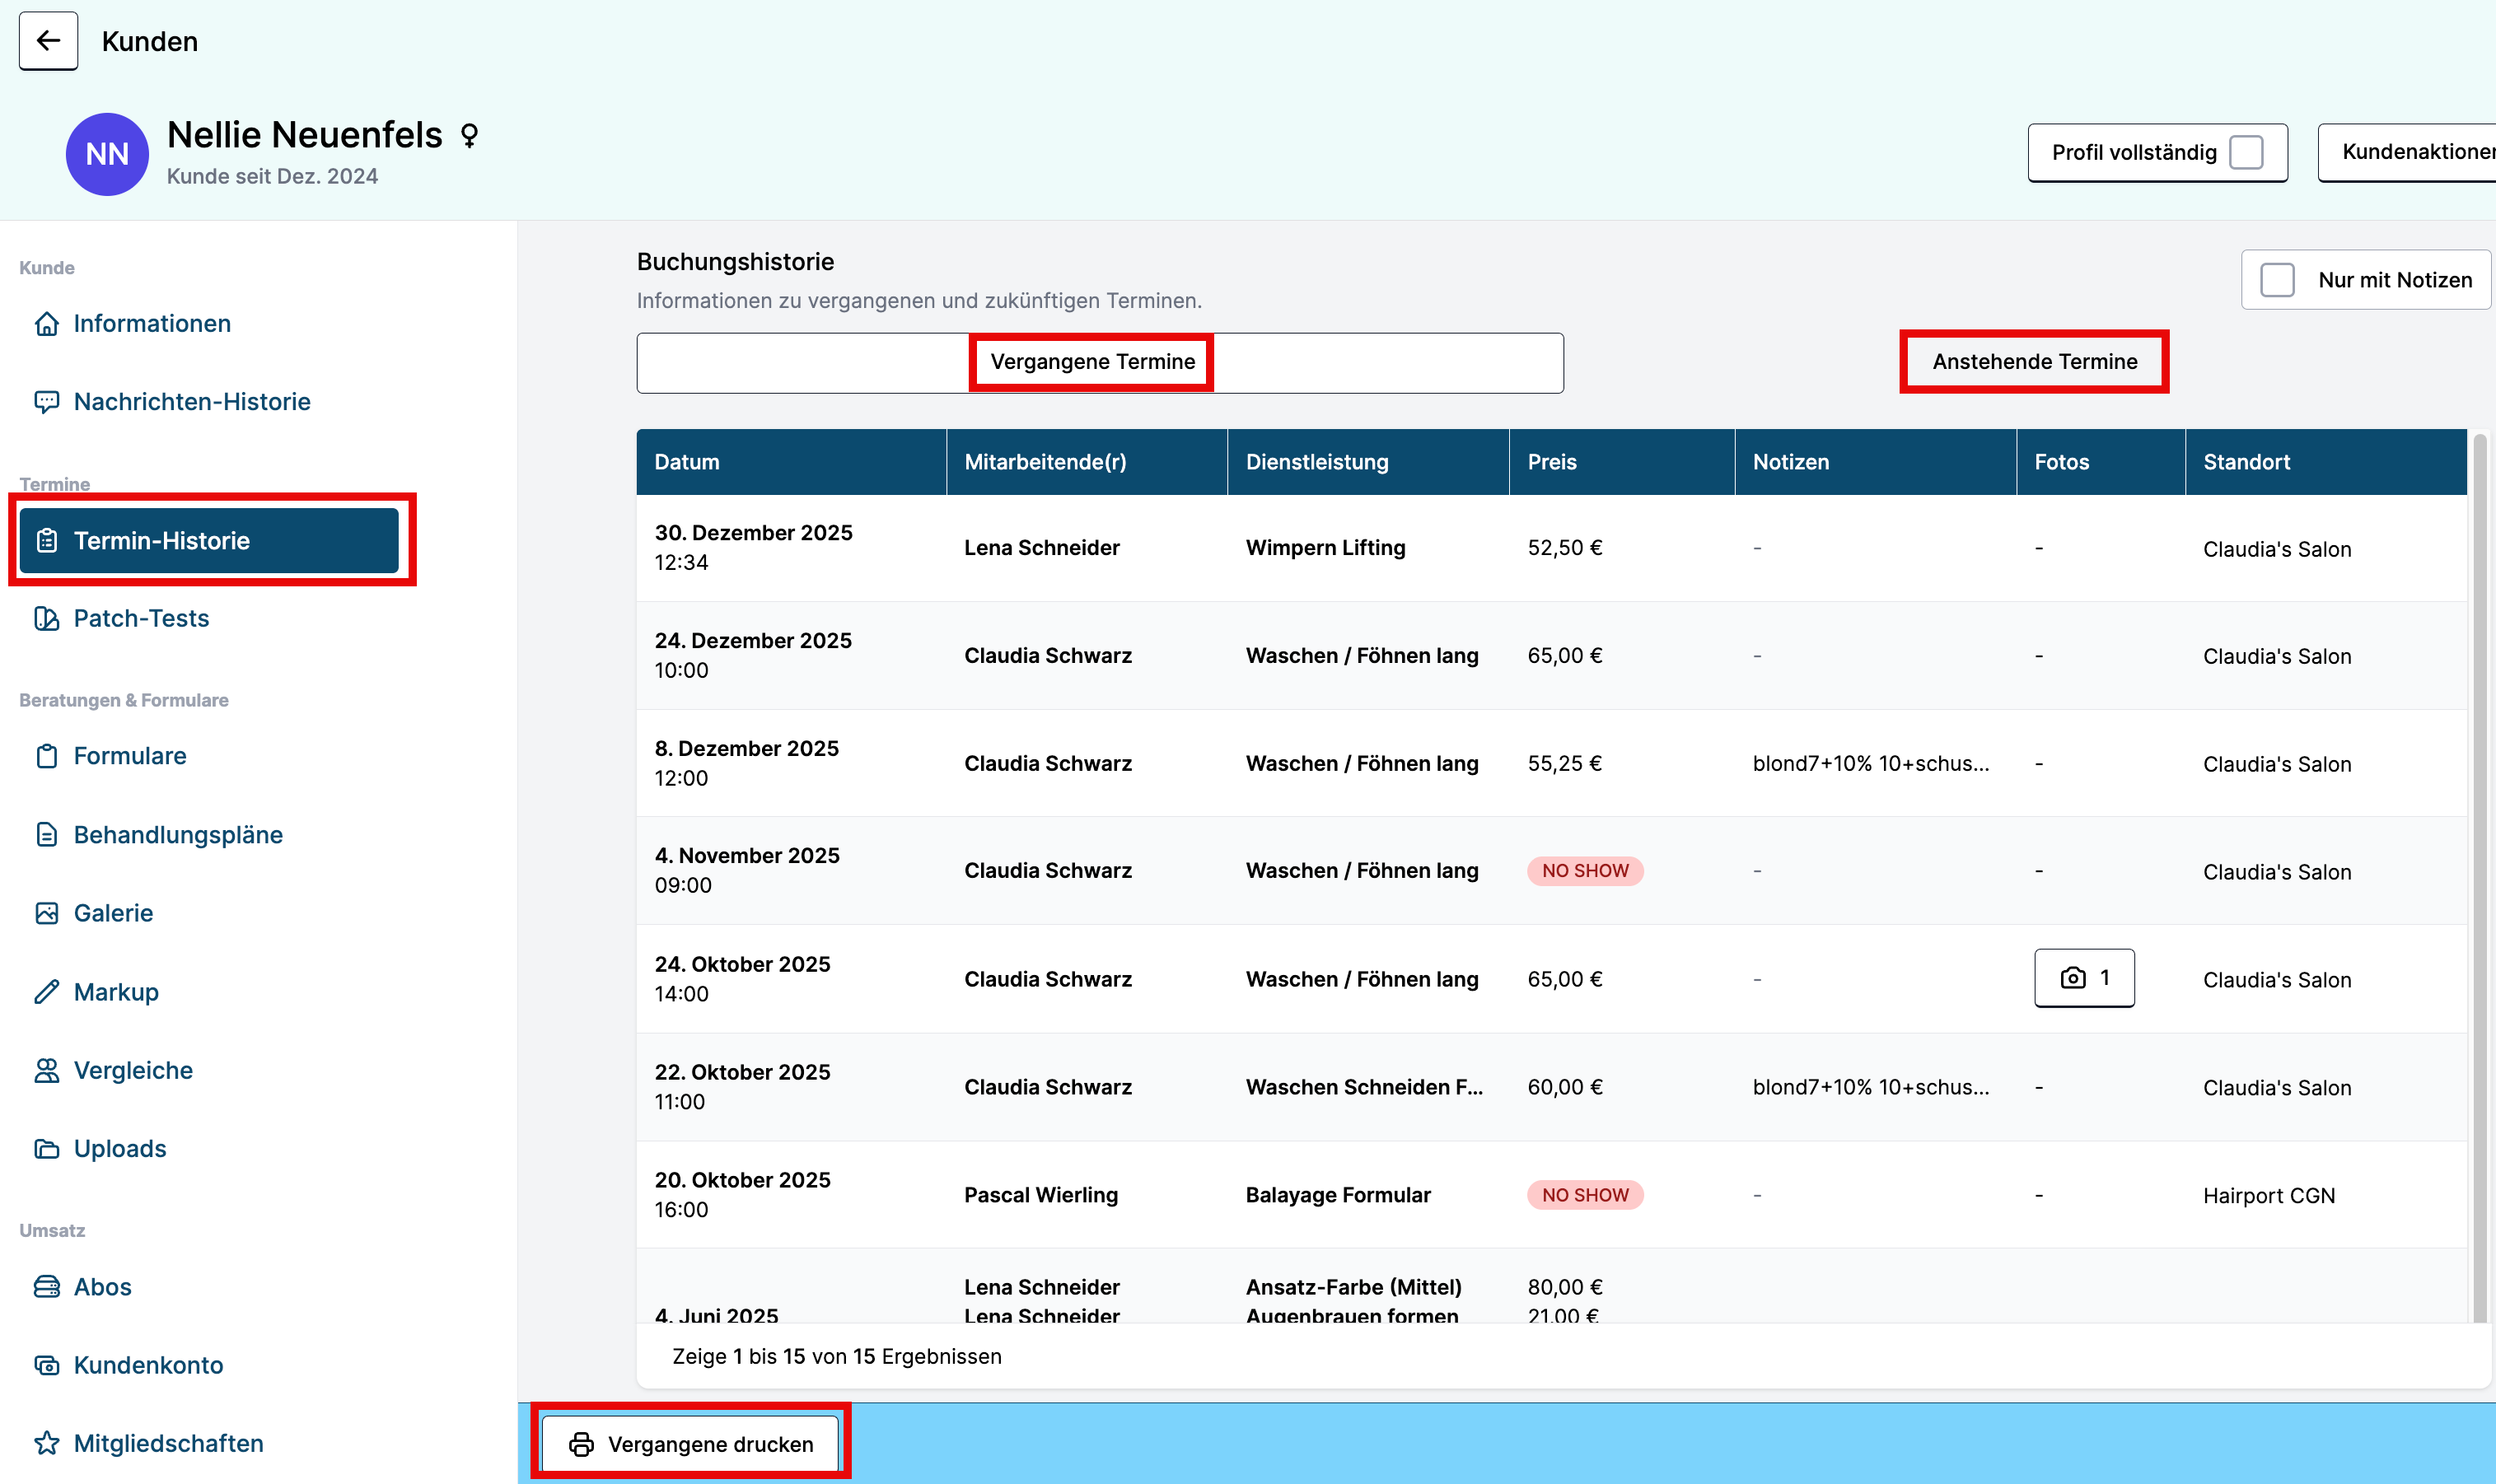Click the NN customer avatar
This screenshot has width=2496, height=1484.
[107, 154]
